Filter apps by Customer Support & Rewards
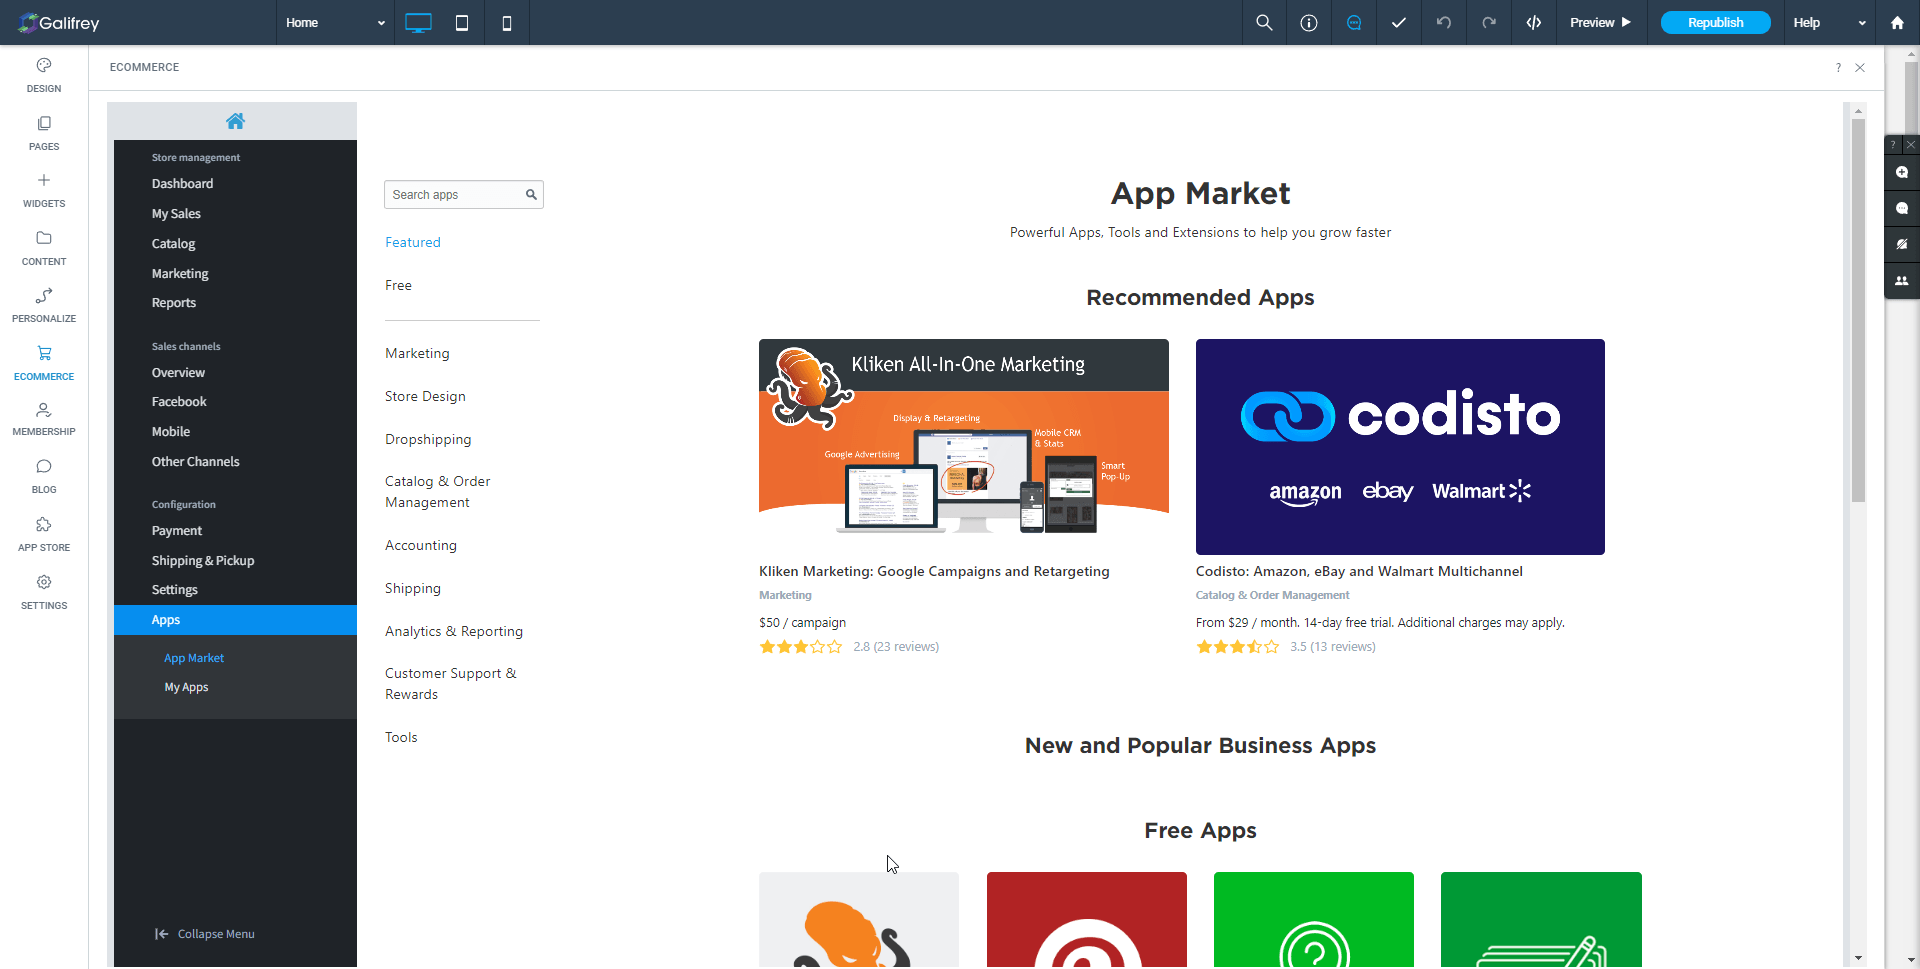 [x=451, y=684]
